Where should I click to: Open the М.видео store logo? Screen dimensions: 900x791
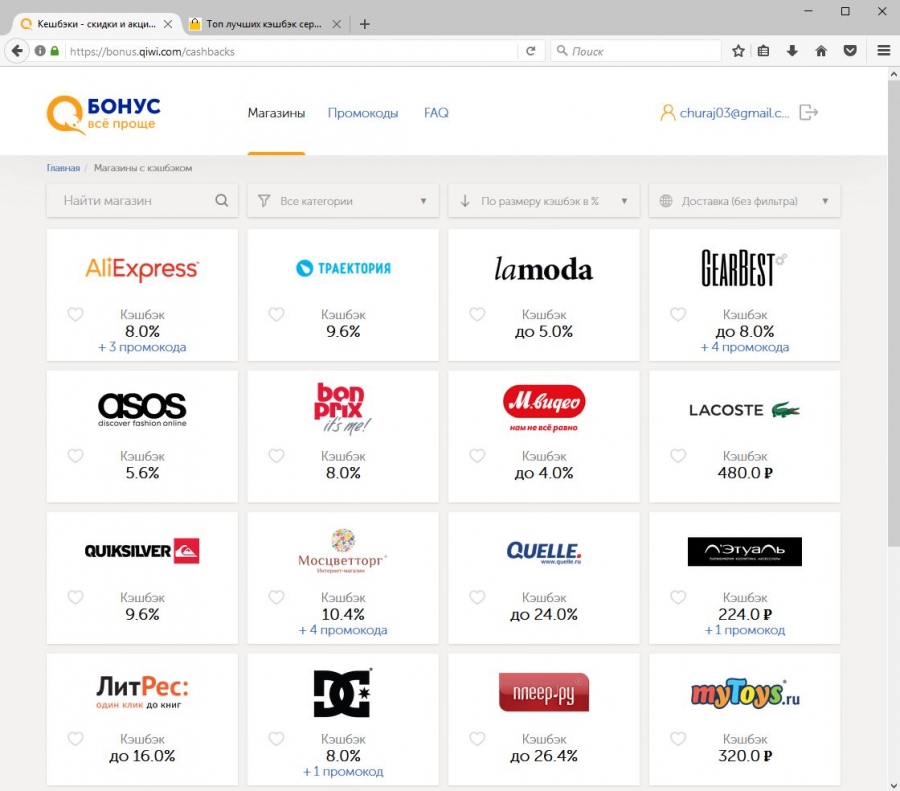click(x=544, y=408)
